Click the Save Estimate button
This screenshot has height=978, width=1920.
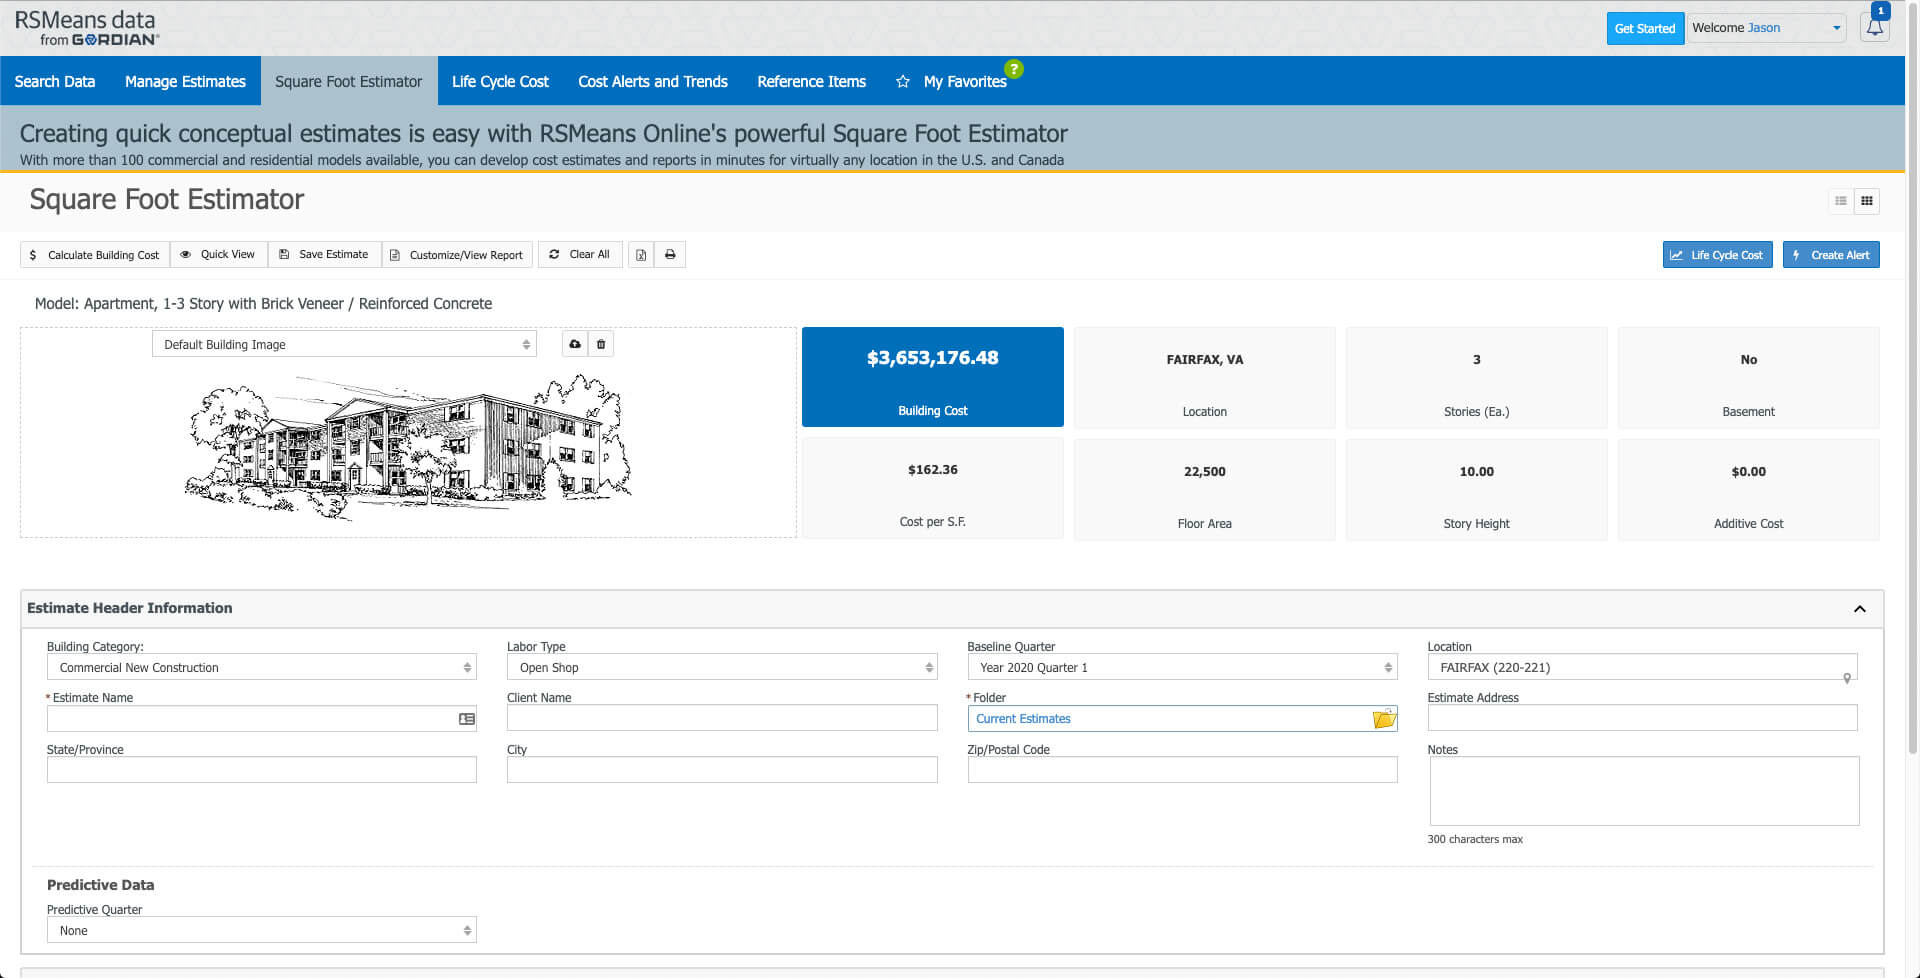[324, 255]
